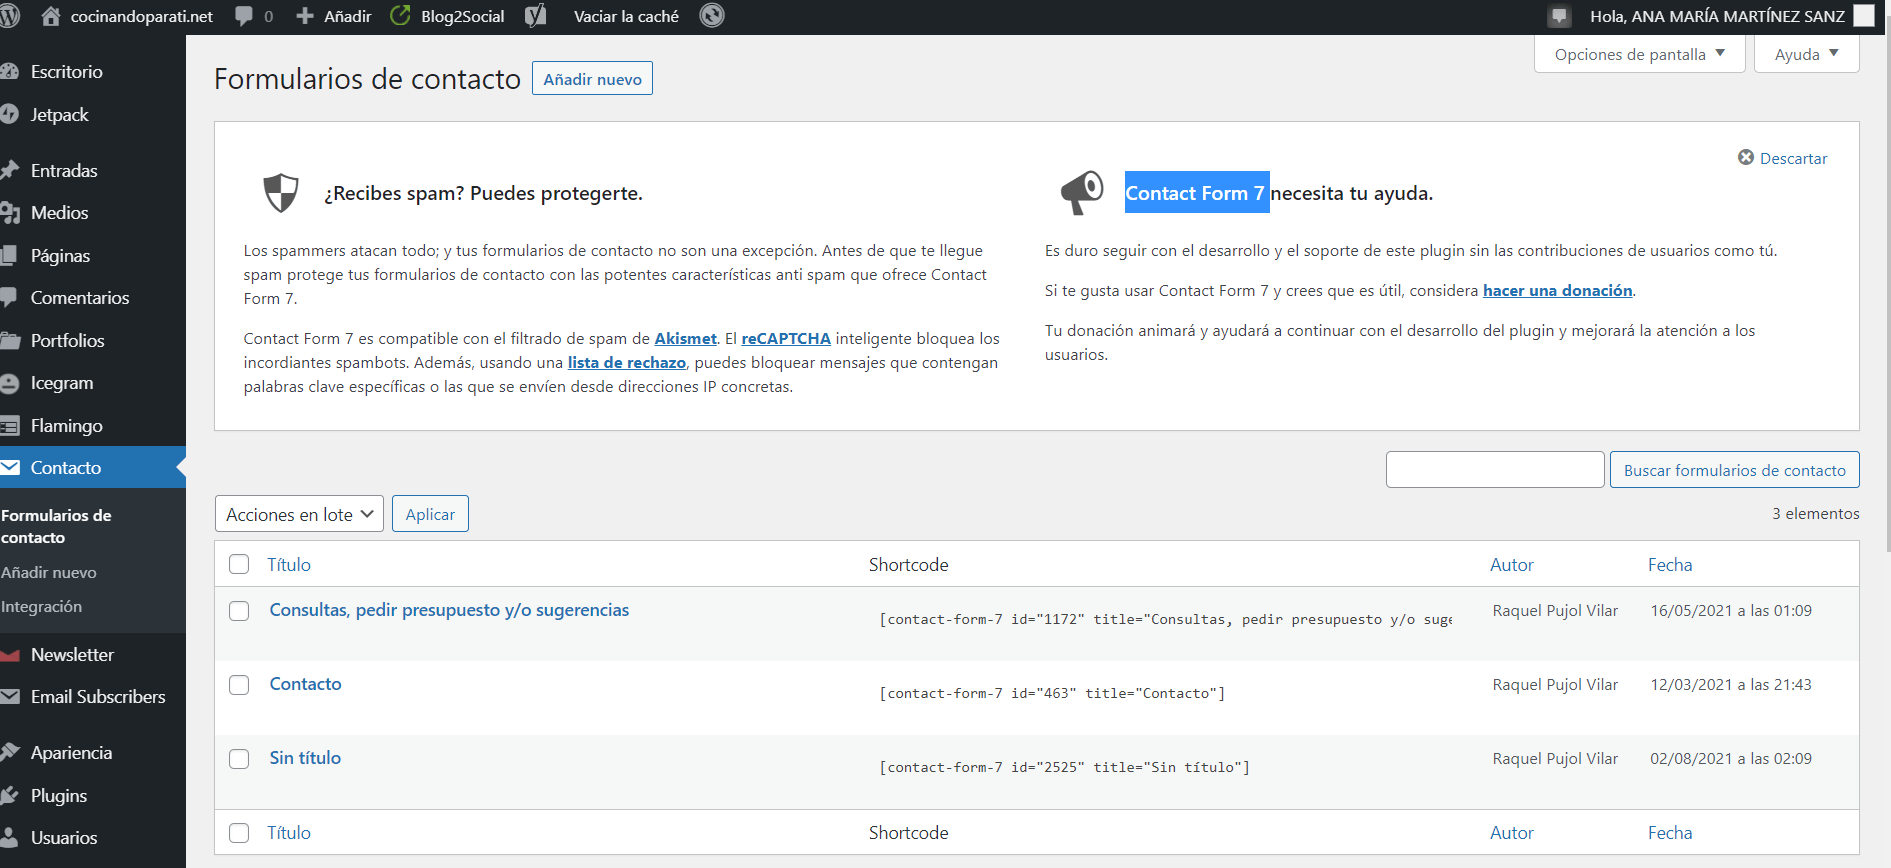Screen dimensions: 1891x868
Task: Check the Consultas, pedir presupuesto form row
Action: (x=239, y=611)
